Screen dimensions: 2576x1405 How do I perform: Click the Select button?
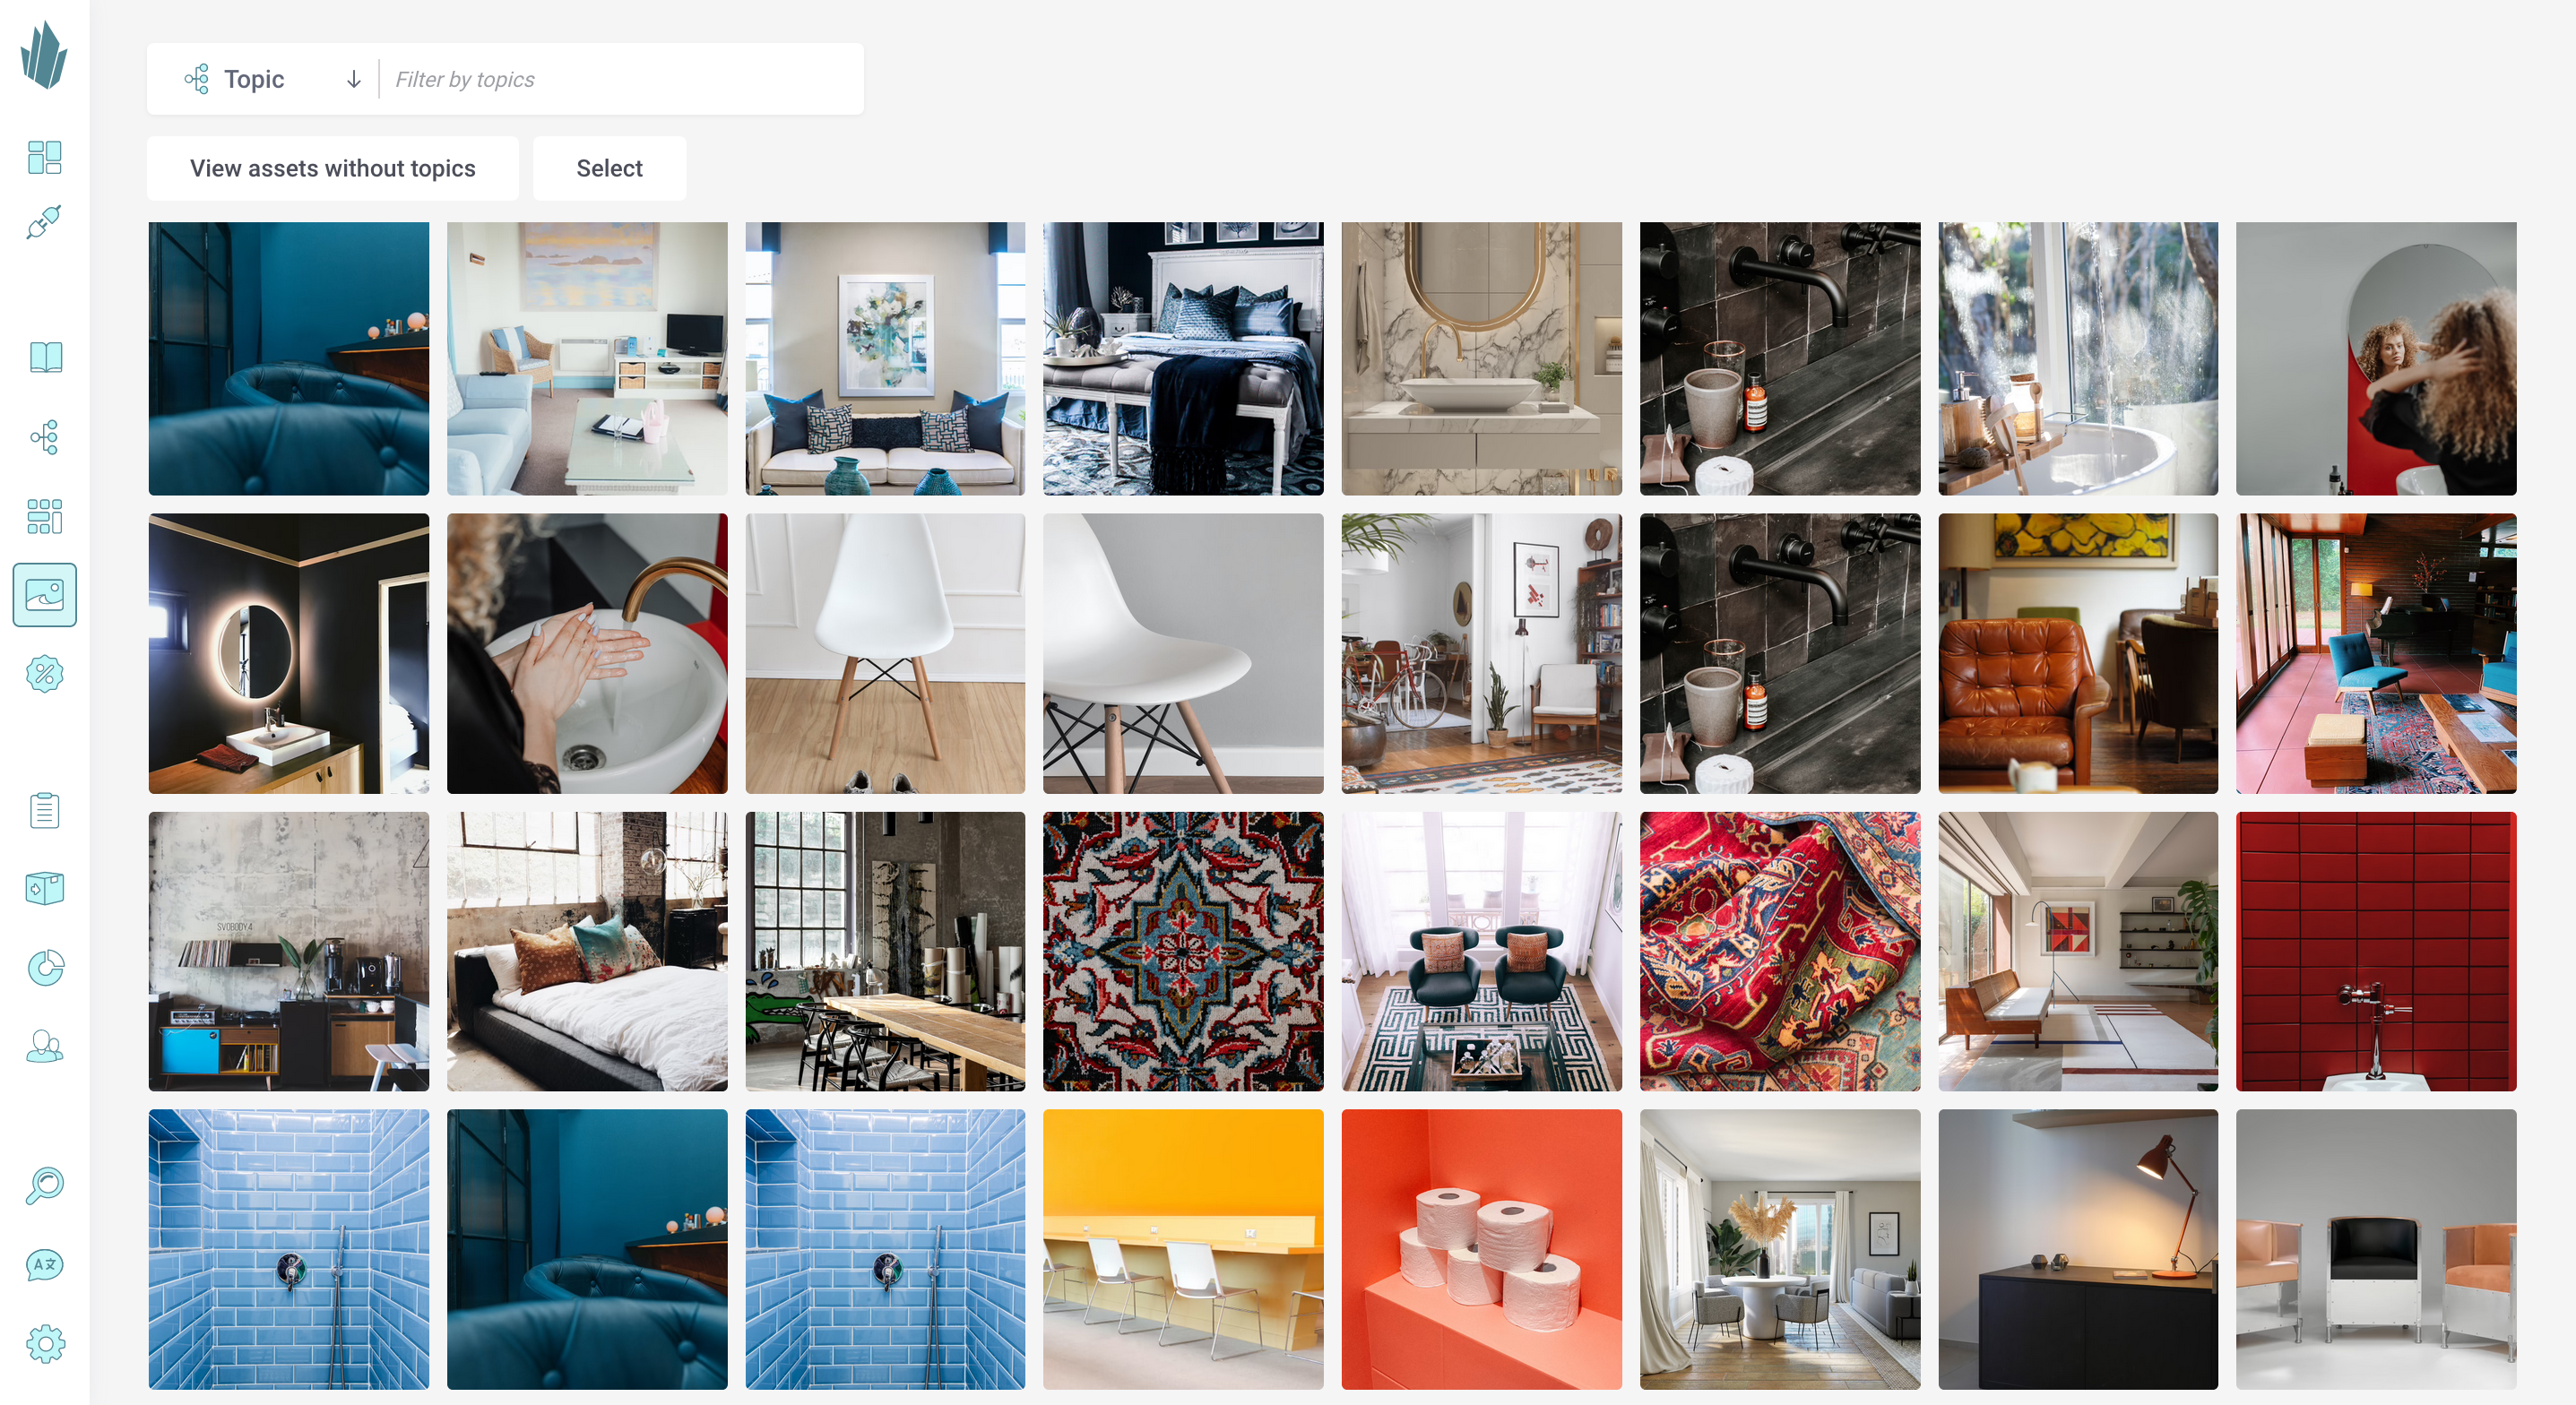(x=609, y=168)
